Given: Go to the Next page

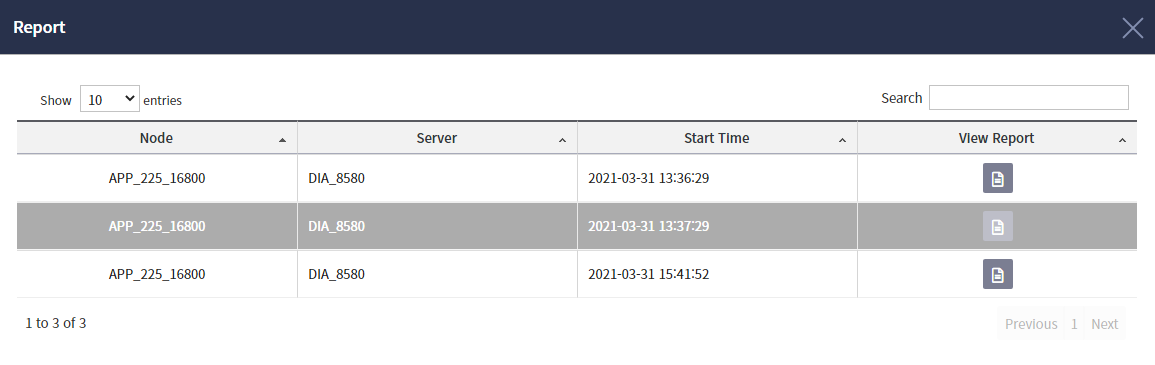Looking at the screenshot, I should click(x=1104, y=324).
